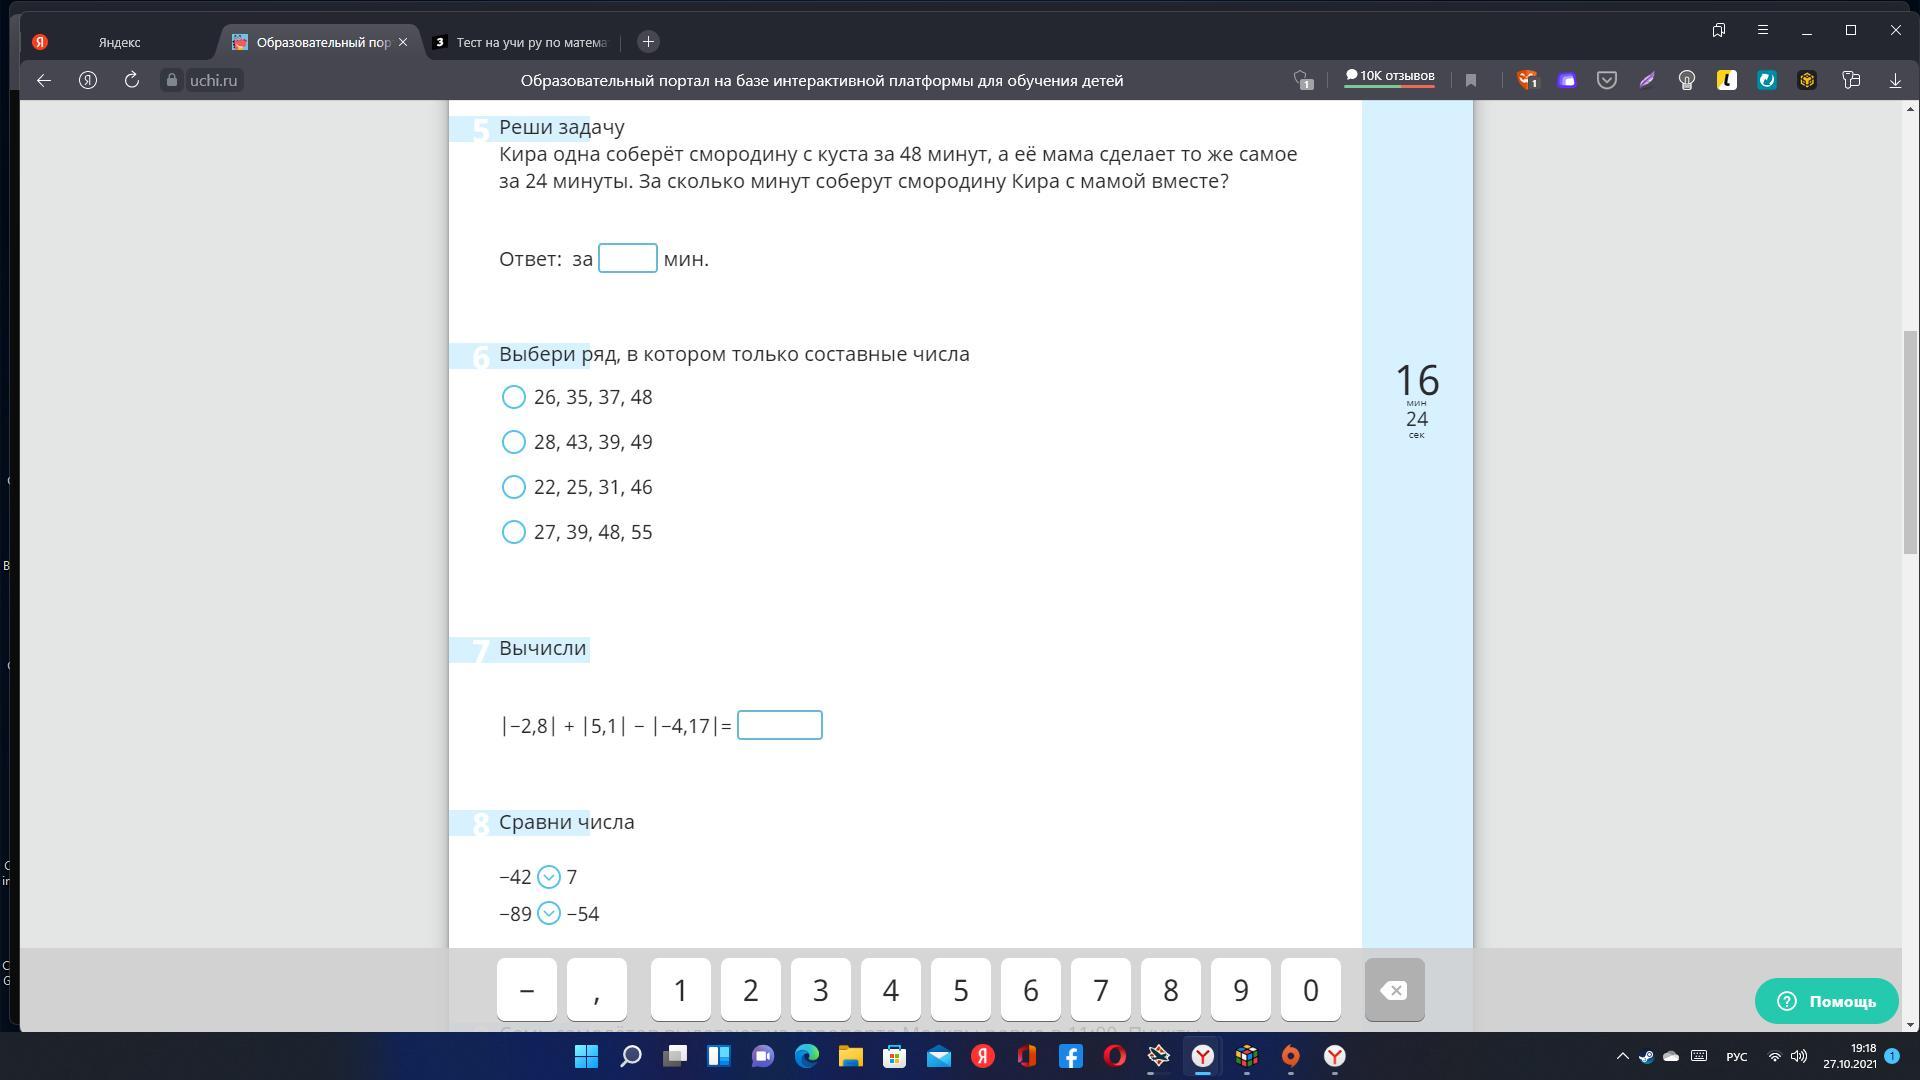Click the Yandex home icon in toolbar
The width and height of the screenshot is (1920, 1080).
pos(88,80)
